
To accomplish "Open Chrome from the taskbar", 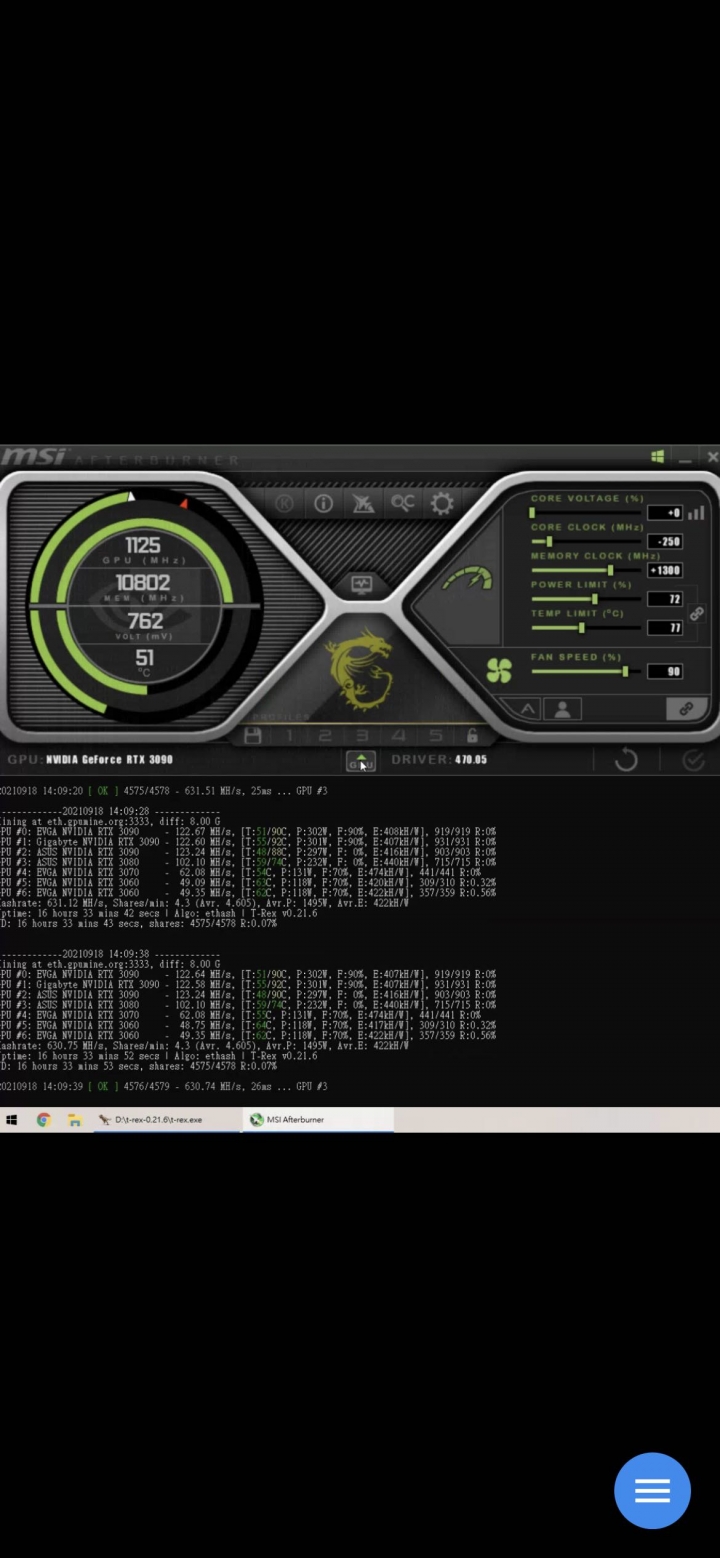I will coord(43,1120).
